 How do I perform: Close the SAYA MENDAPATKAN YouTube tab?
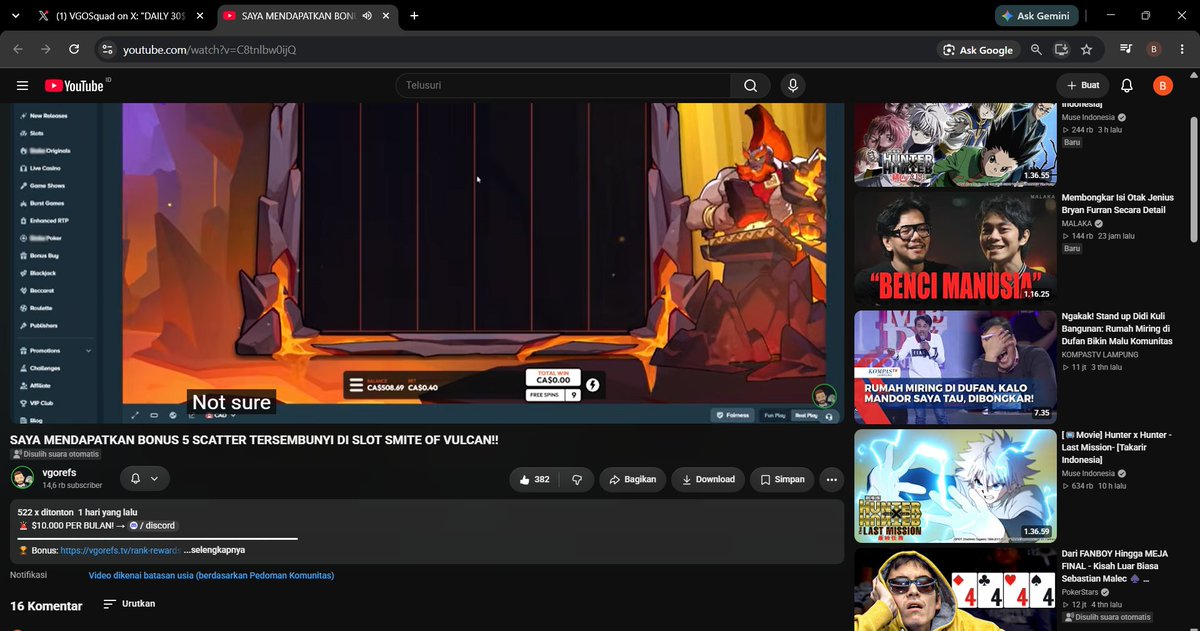coord(387,16)
